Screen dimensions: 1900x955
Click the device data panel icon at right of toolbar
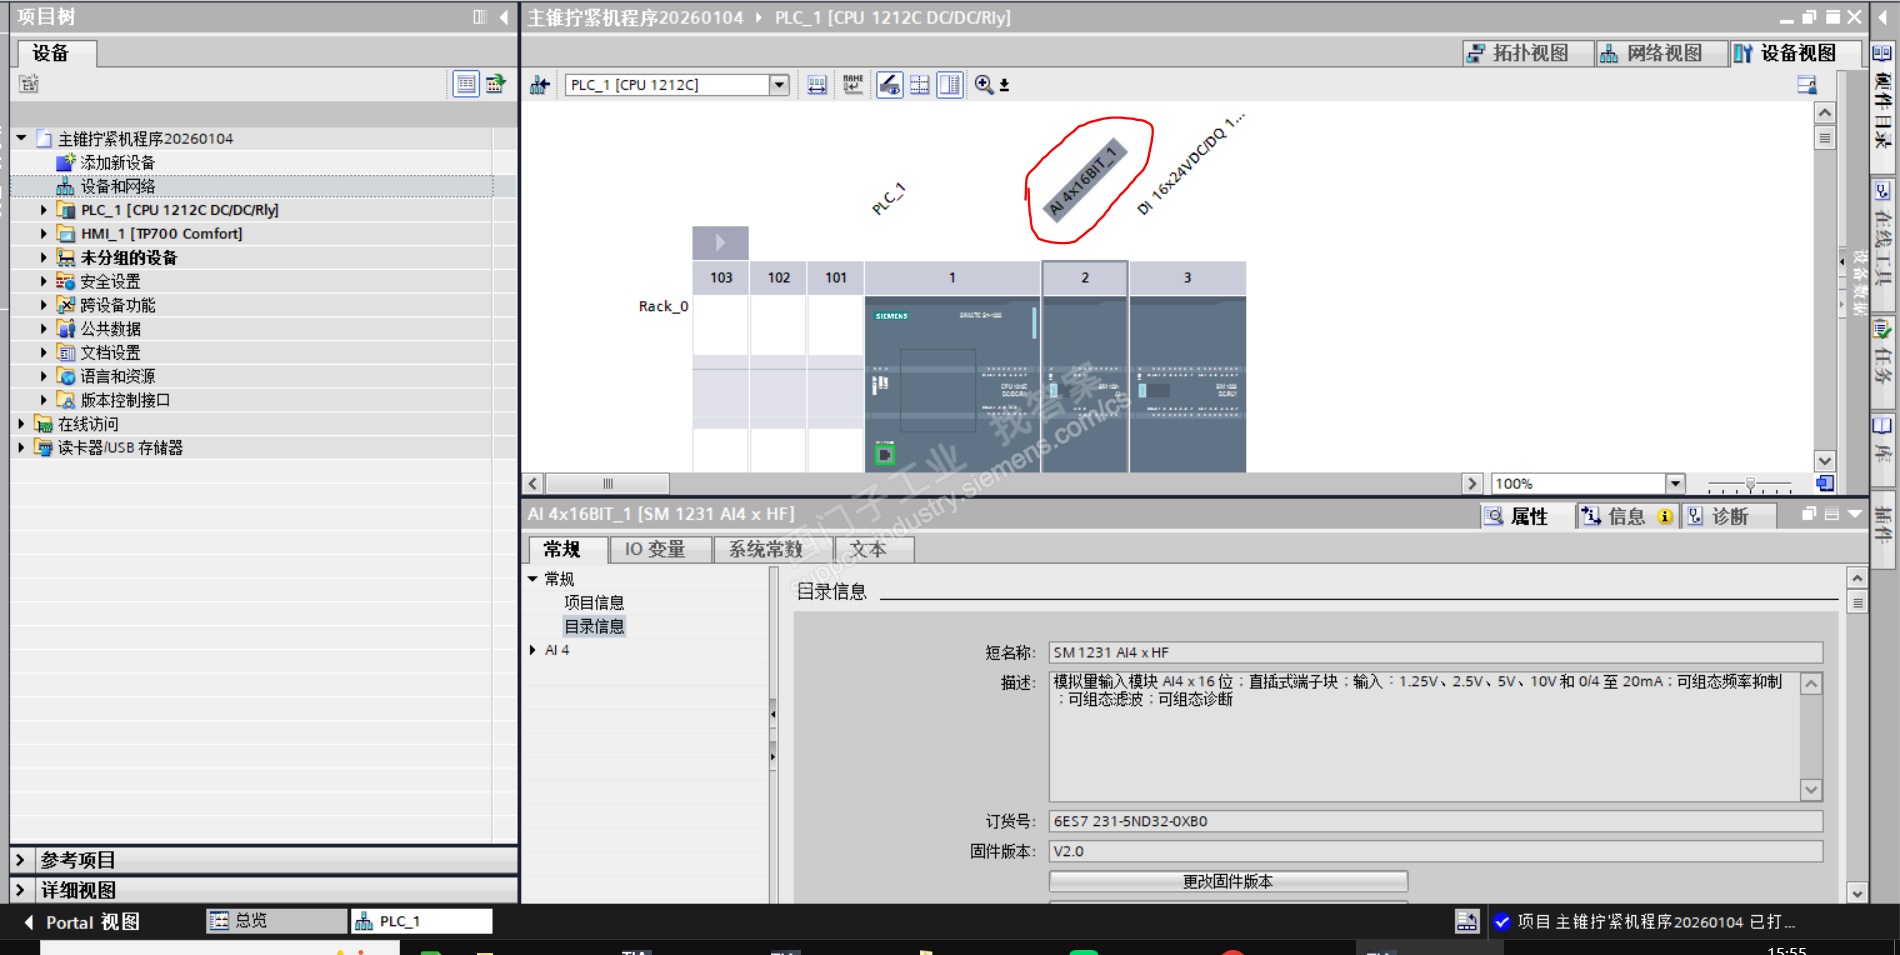pyautogui.click(x=1807, y=85)
